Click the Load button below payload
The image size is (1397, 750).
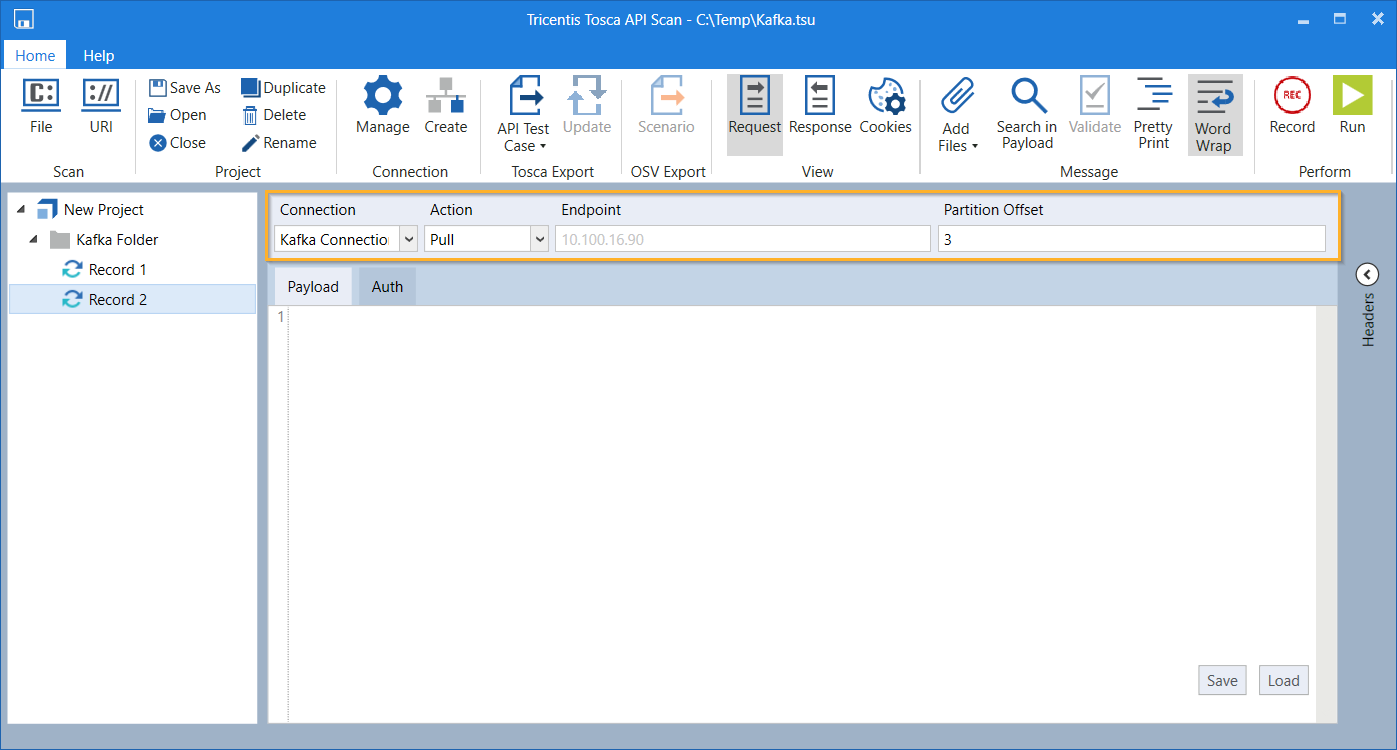[1283, 681]
